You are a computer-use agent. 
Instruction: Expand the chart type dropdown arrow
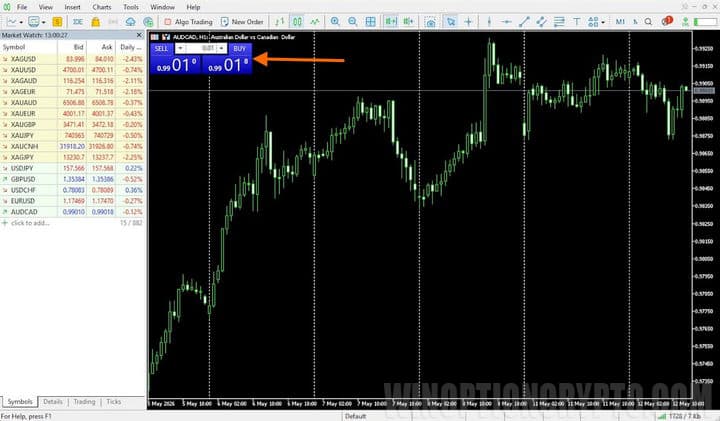coord(21,22)
